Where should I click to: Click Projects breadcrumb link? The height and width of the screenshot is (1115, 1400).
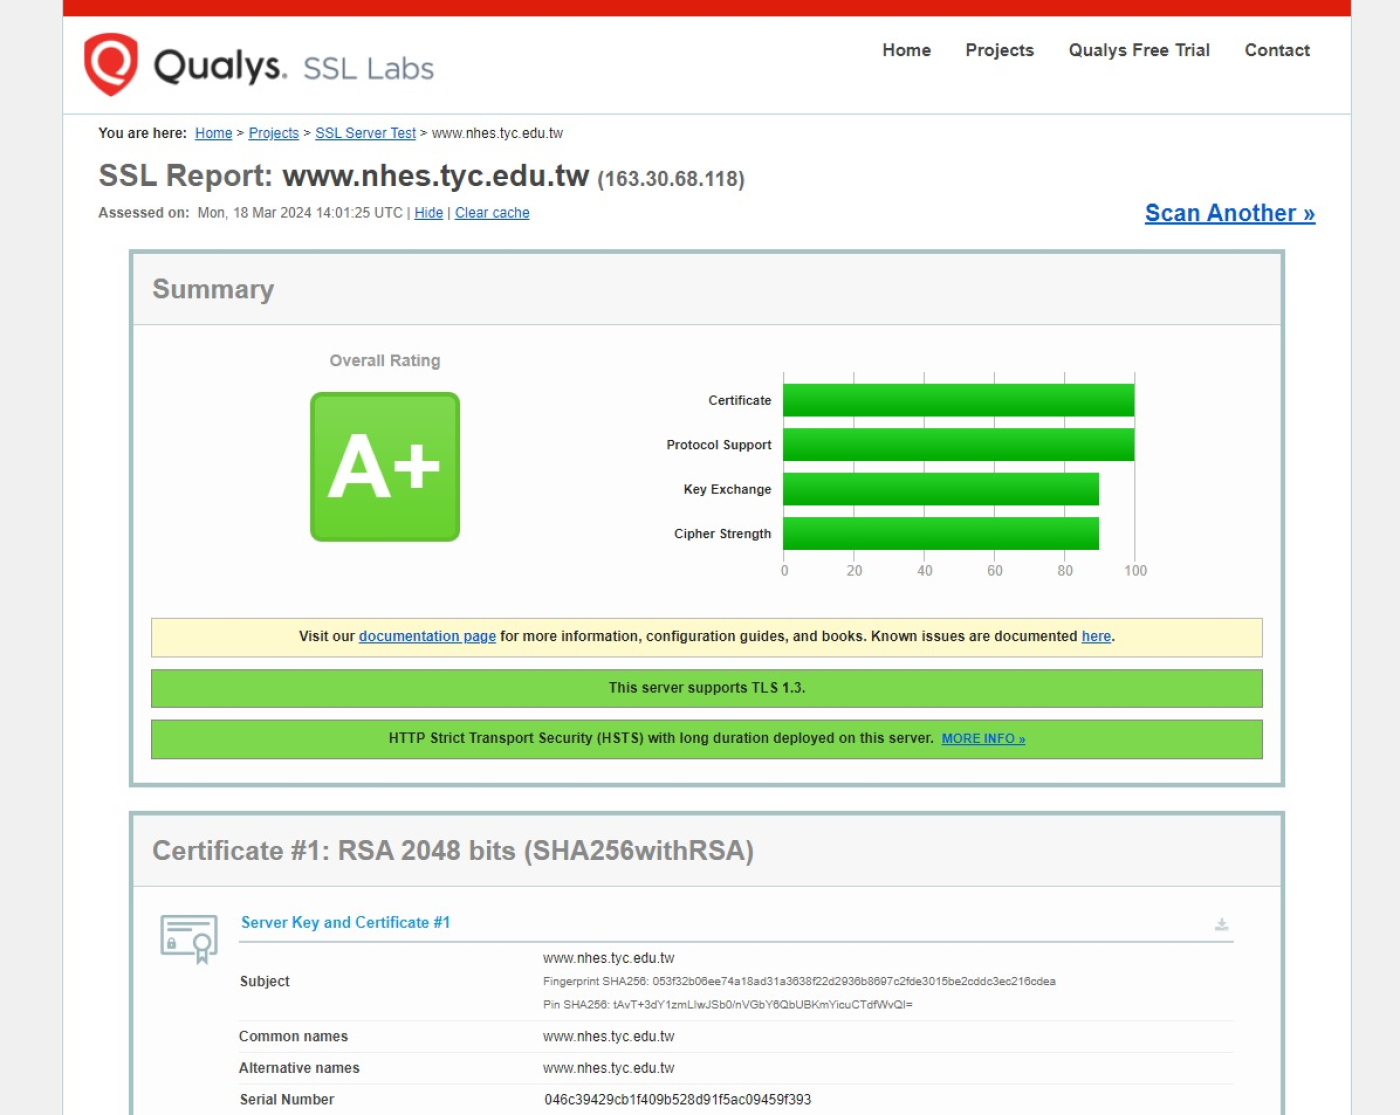click(273, 133)
